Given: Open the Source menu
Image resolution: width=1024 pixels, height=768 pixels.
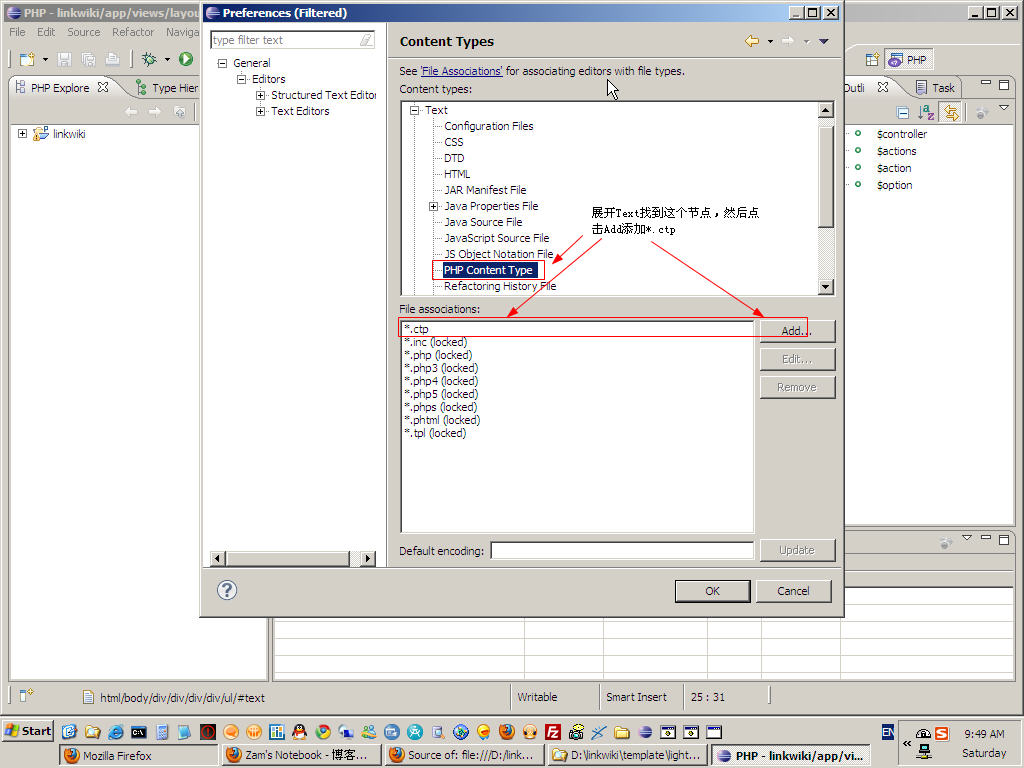Looking at the screenshot, I should point(84,32).
